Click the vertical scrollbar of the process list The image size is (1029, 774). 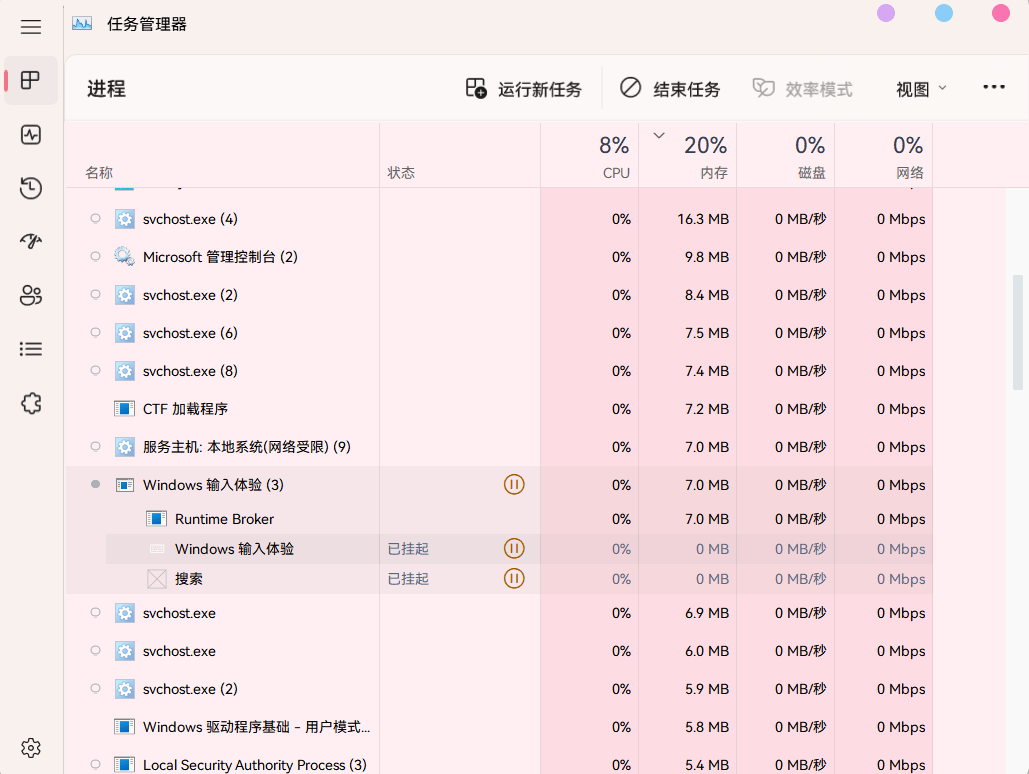click(1018, 332)
